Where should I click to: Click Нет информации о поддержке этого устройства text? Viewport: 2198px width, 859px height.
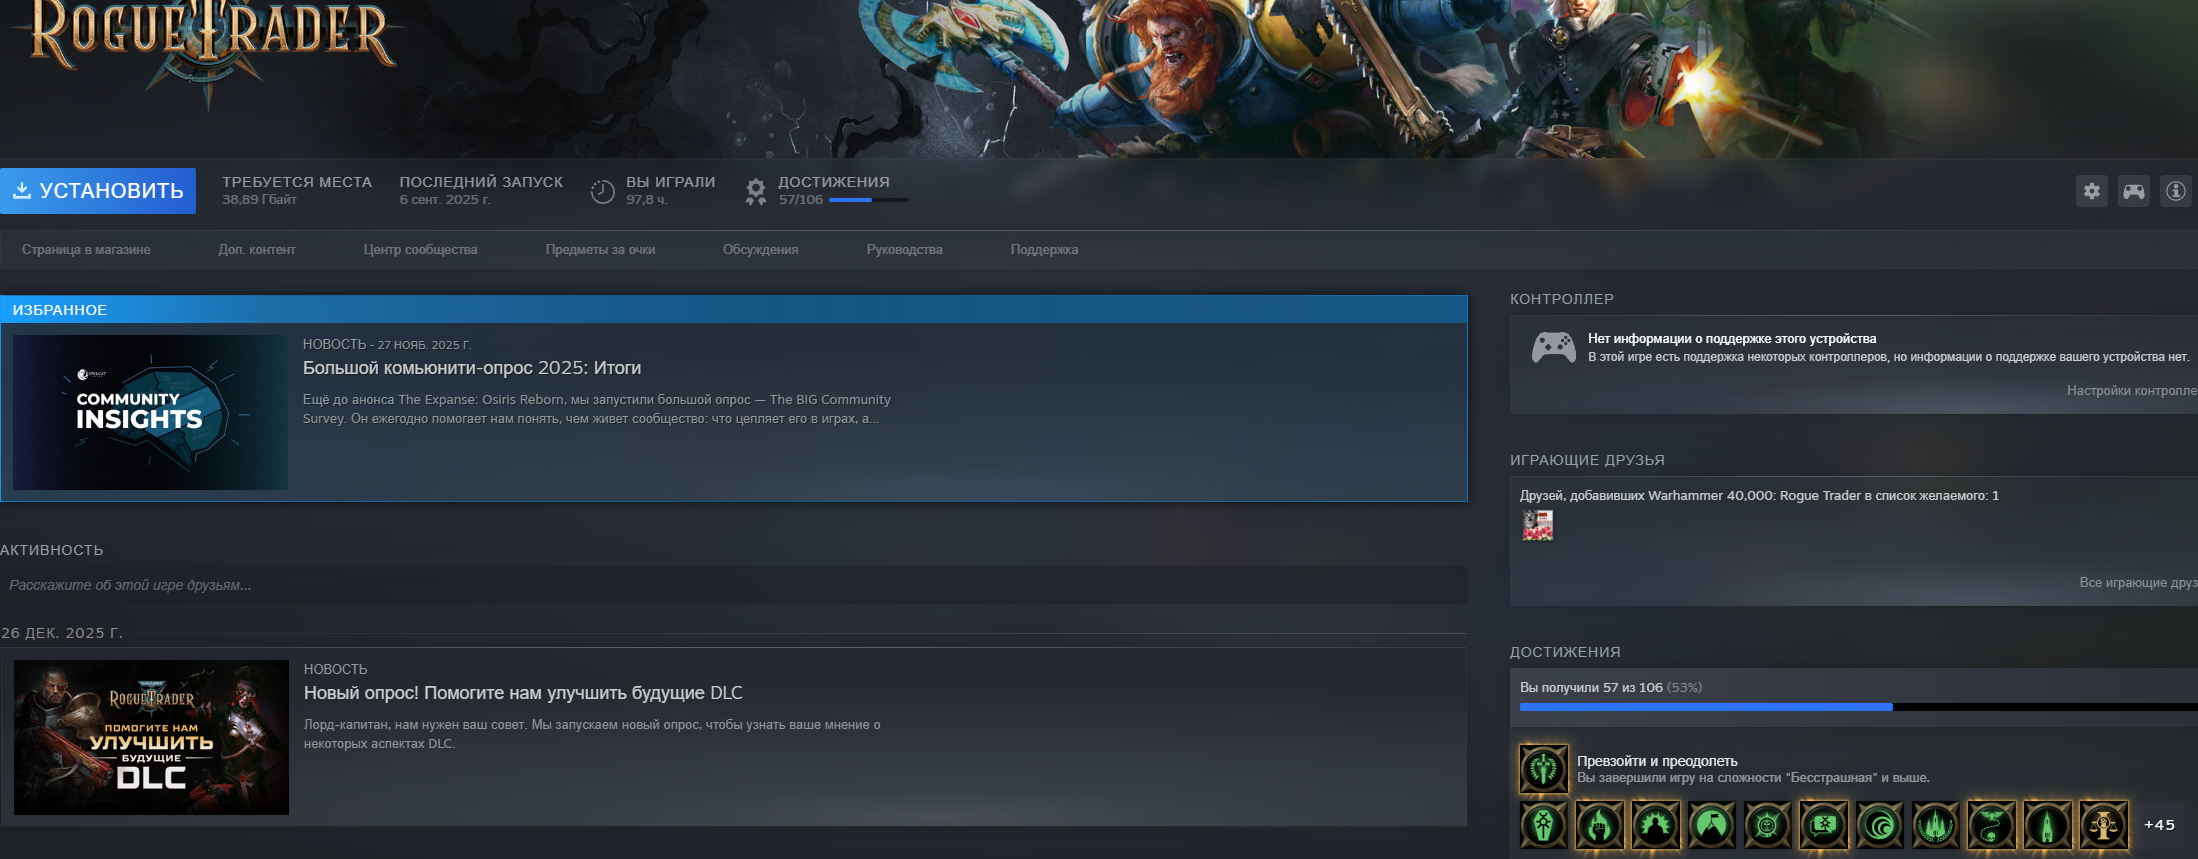[x=1732, y=339]
